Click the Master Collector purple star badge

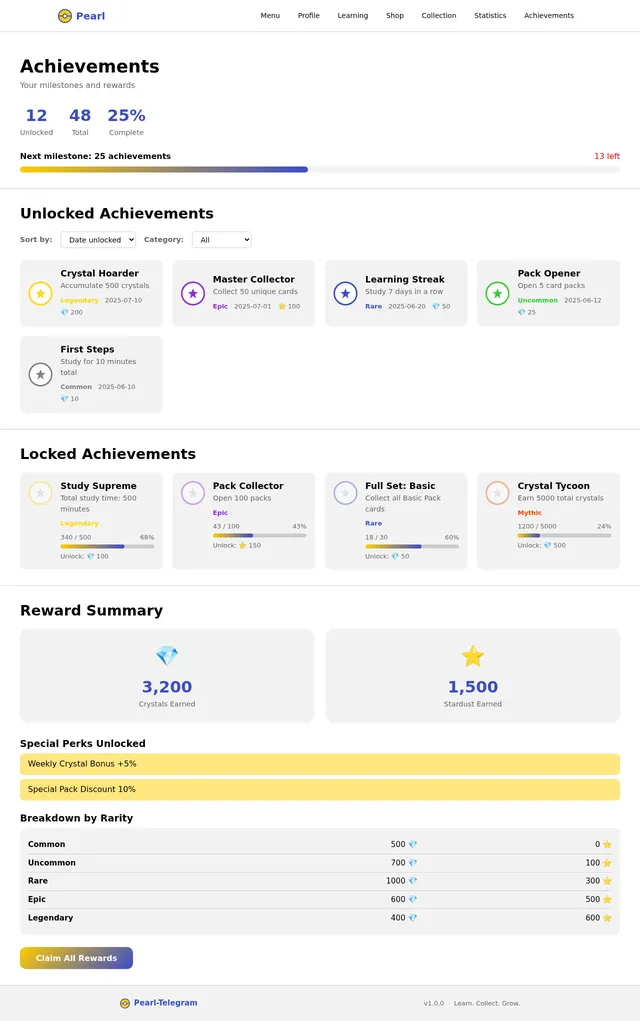coord(193,294)
